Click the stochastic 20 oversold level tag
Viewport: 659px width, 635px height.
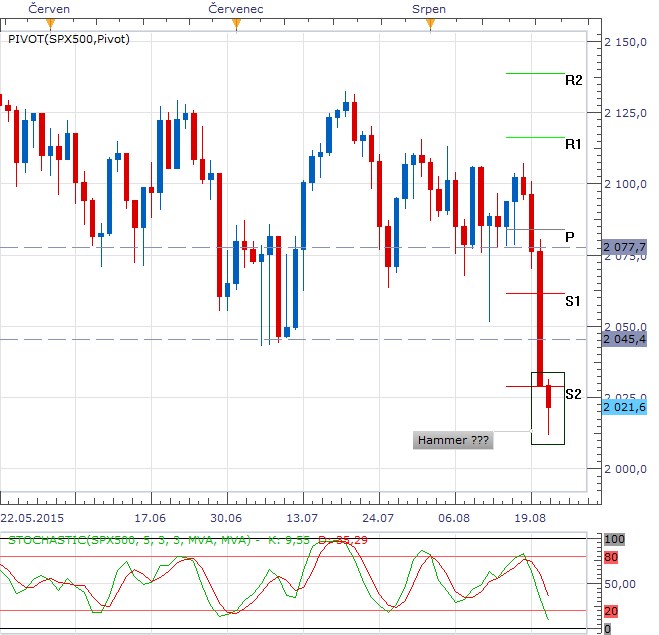[x=611, y=611]
